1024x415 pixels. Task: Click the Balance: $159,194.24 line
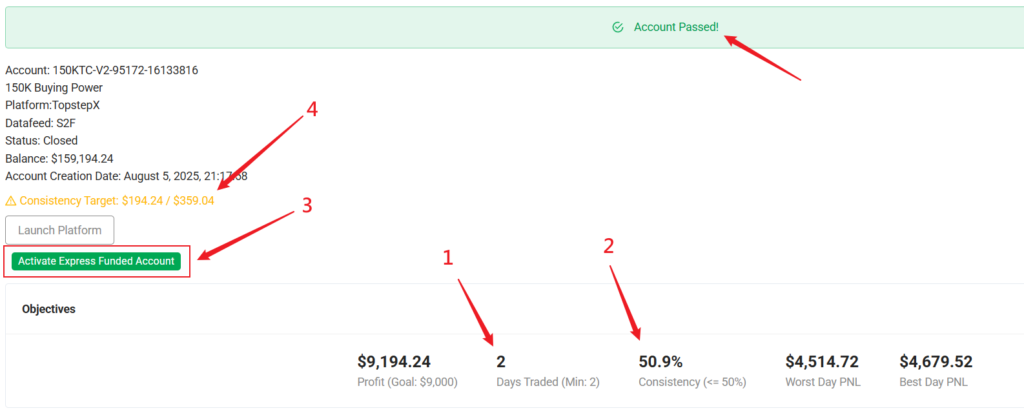point(59,158)
